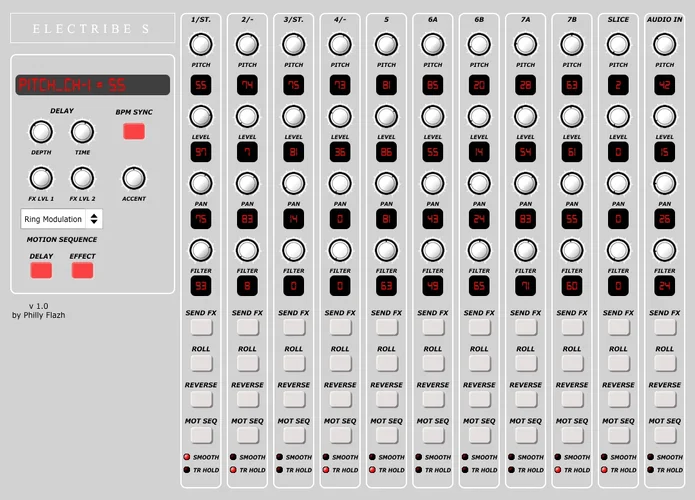Enable MOT SEQ on channel 4/-
The height and width of the screenshot is (500, 695).
(x=340, y=436)
